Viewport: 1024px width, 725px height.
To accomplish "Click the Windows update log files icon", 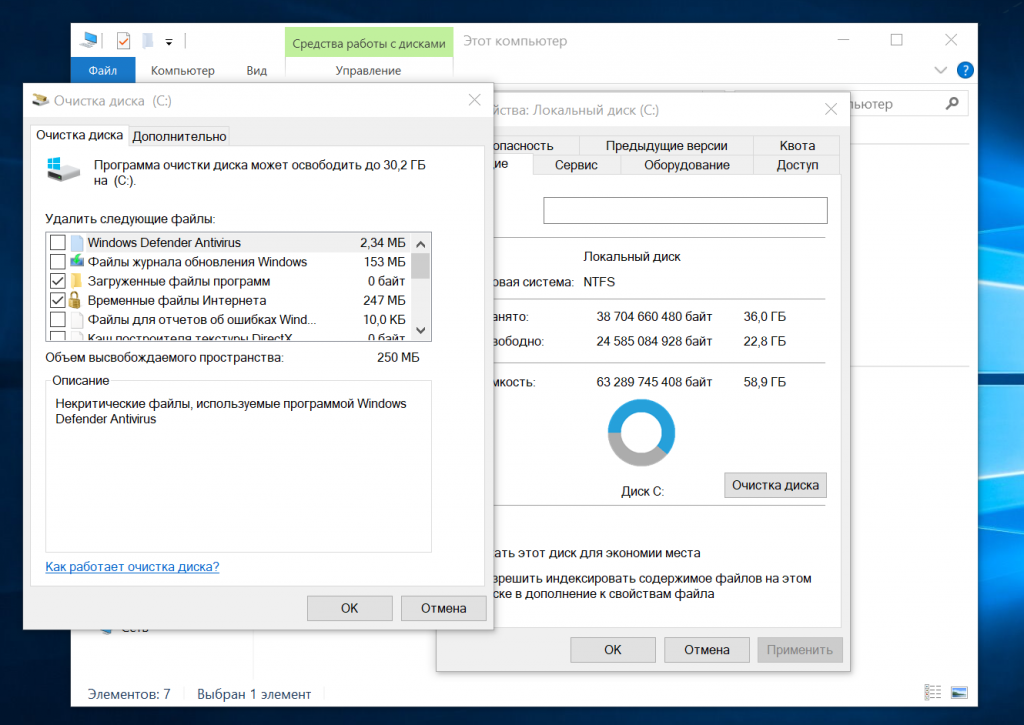I will coord(77,261).
